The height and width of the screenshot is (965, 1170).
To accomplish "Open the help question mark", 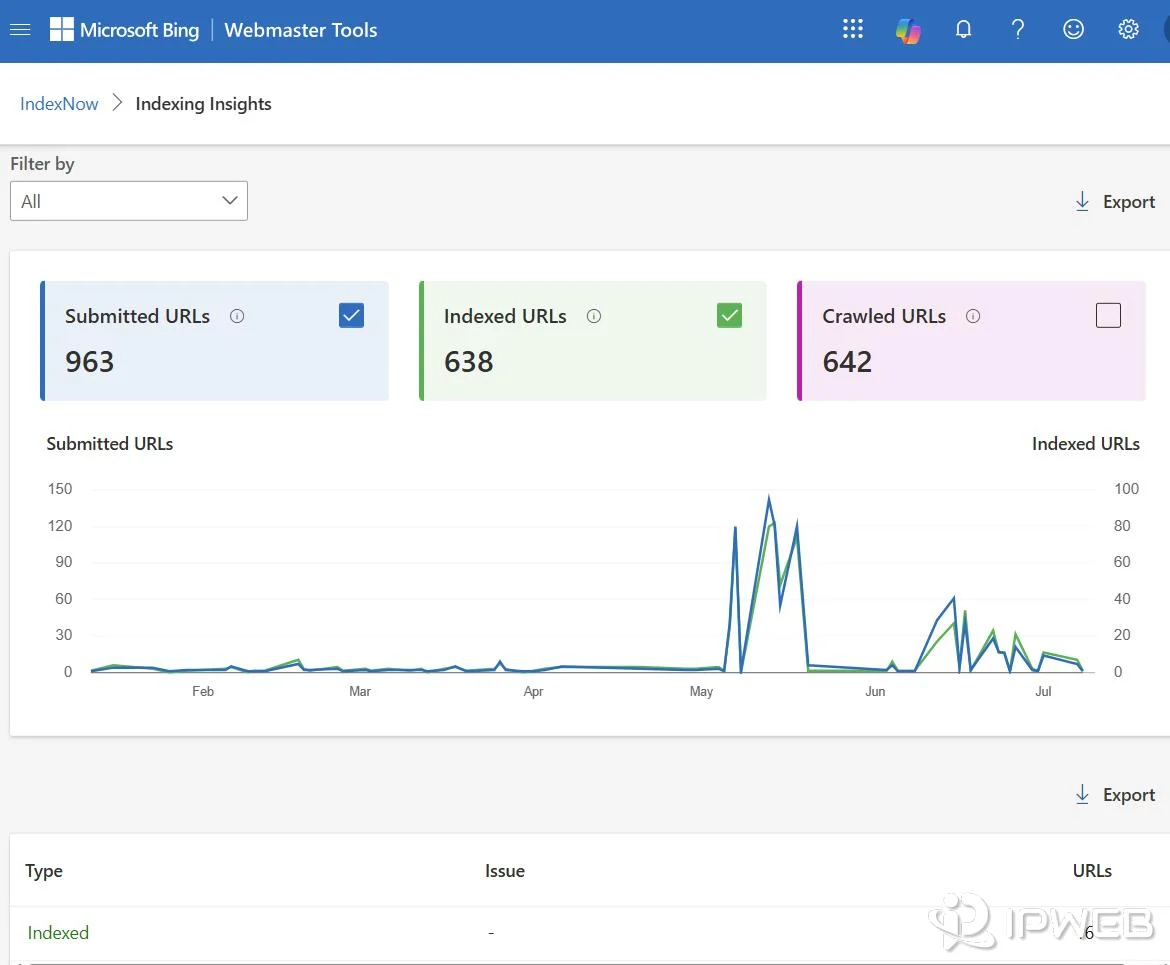I will [1018, 29].
